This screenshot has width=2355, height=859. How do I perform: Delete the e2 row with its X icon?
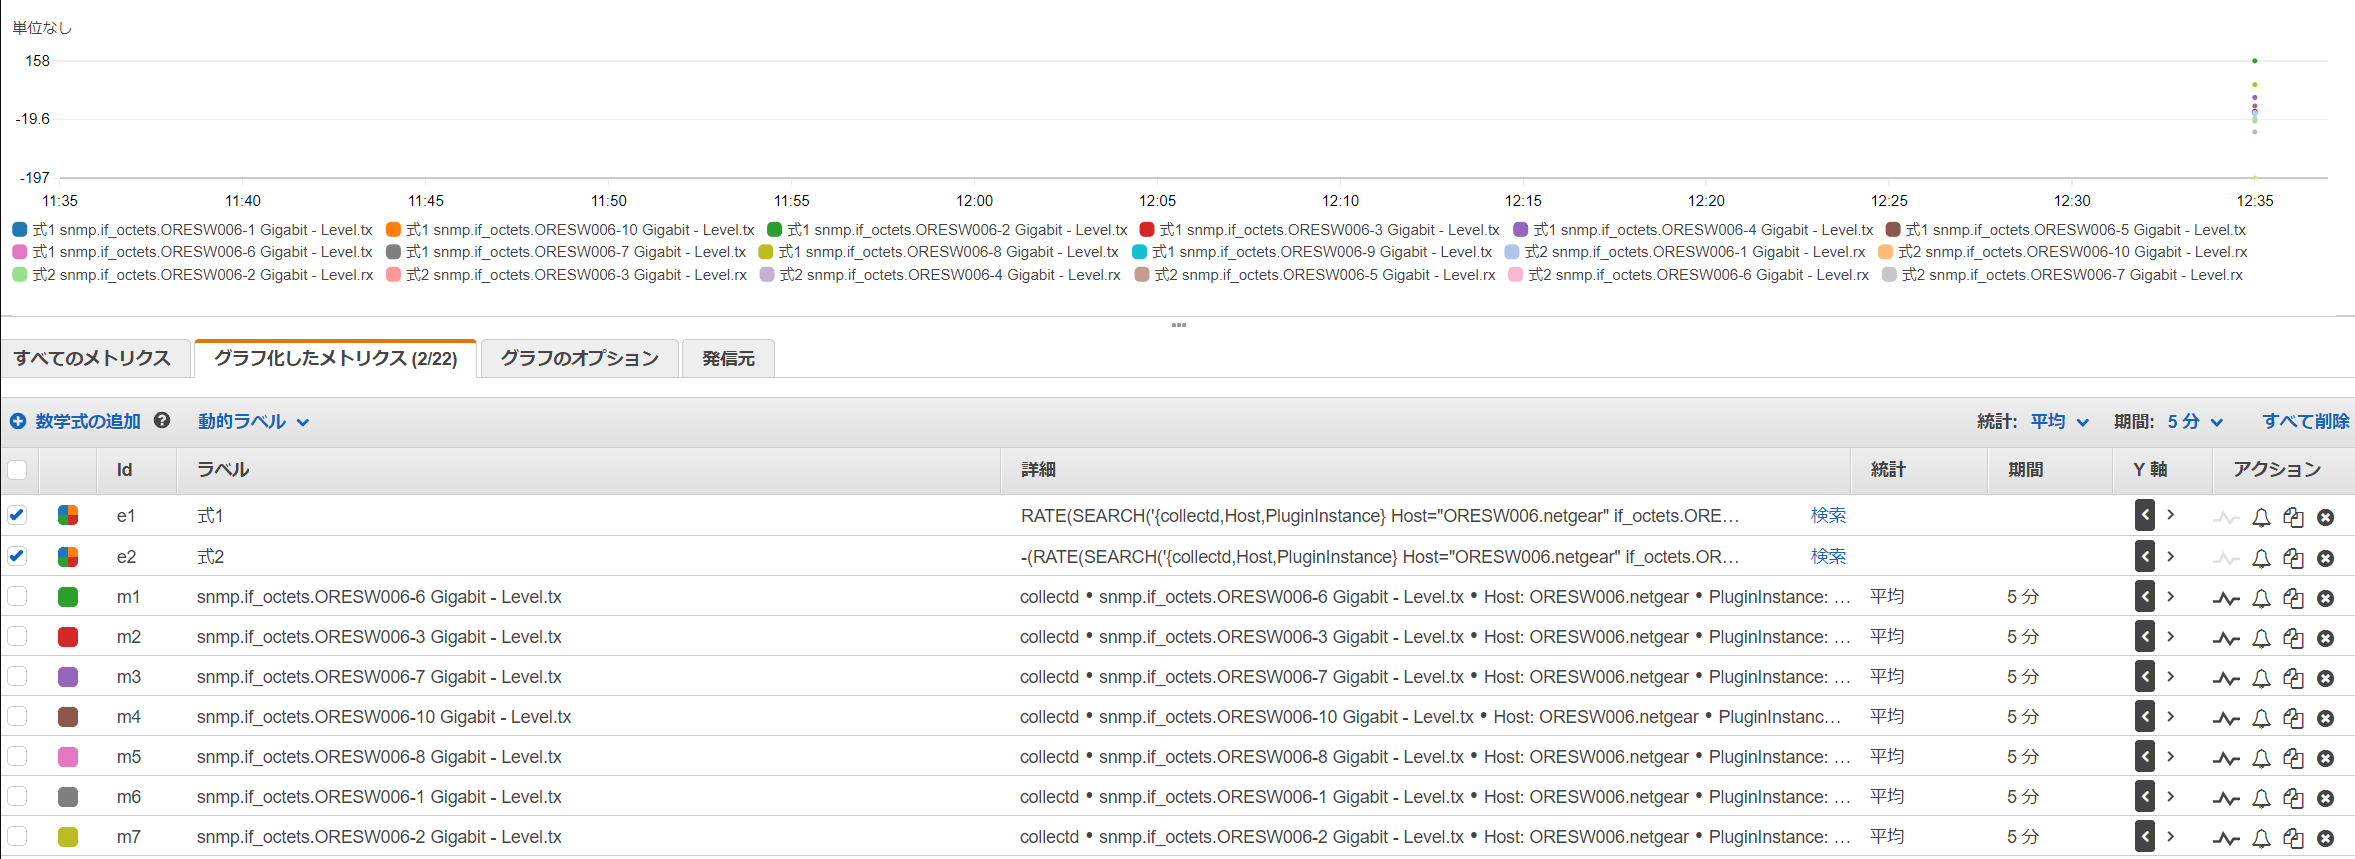[2326, 558]
